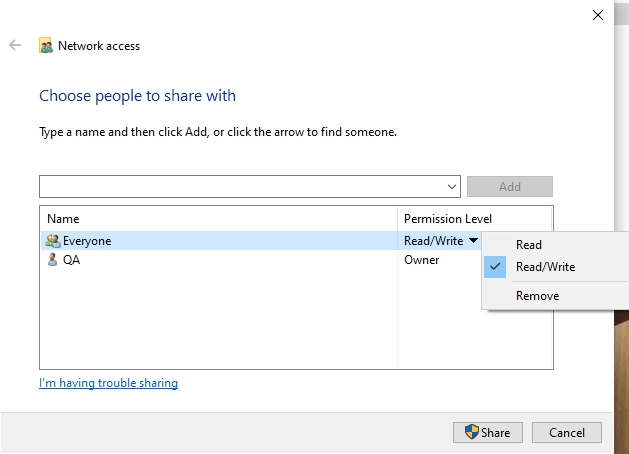Click the QA user icon
Image resolution: width=629 pixels, height=454 pixels.
tap(52, 259)
